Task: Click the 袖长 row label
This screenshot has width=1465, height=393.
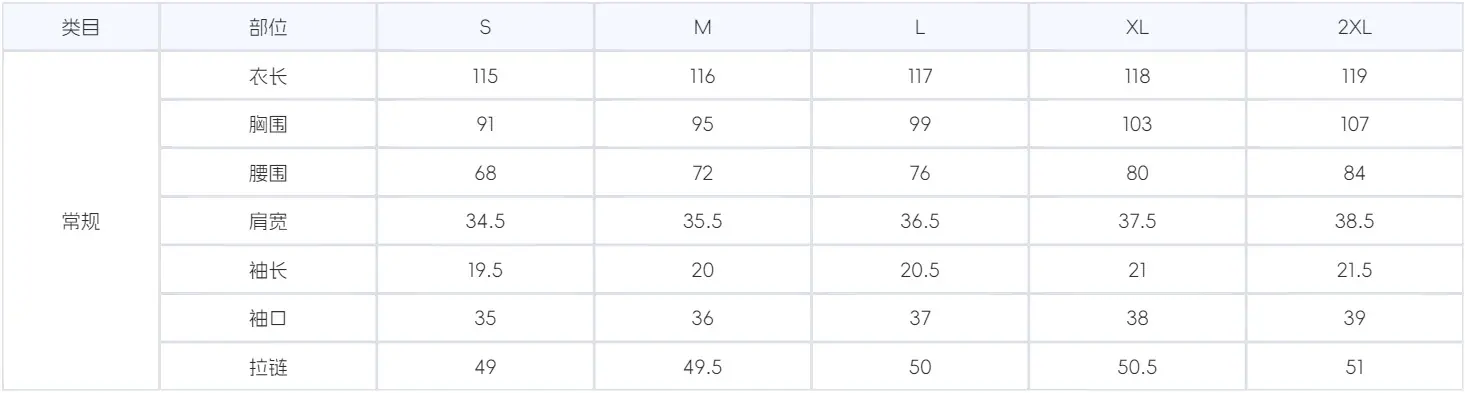Action: (x=268, y=270)
